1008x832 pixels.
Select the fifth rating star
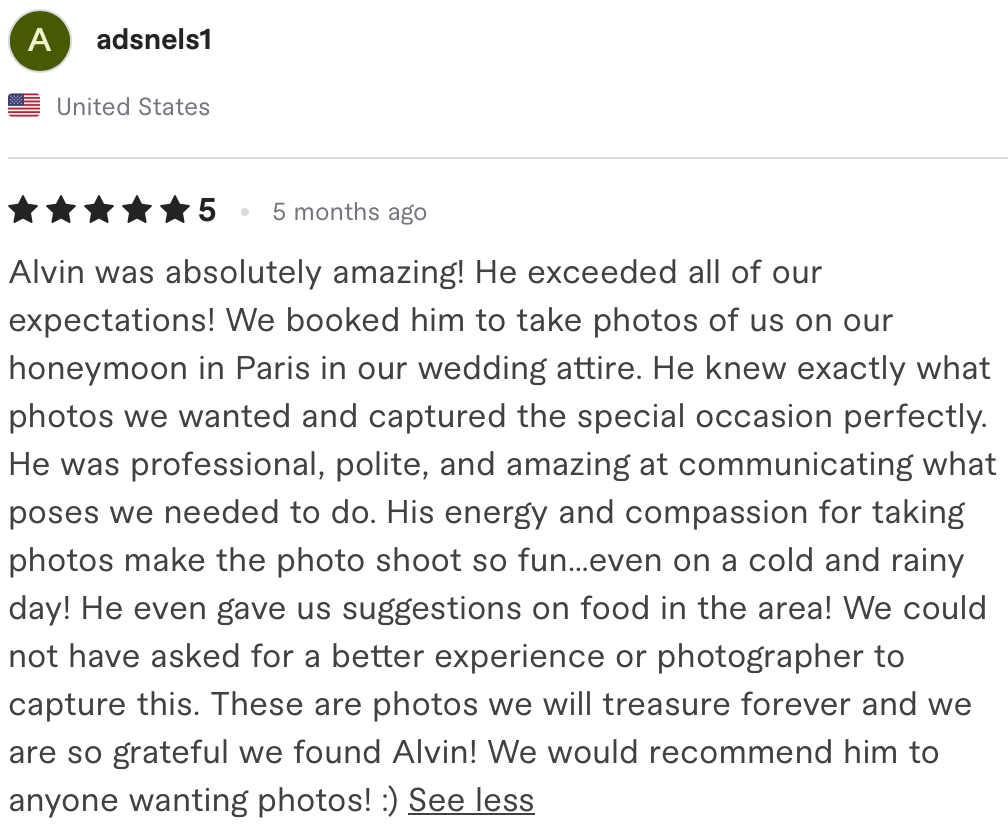[x=176, y=210]
